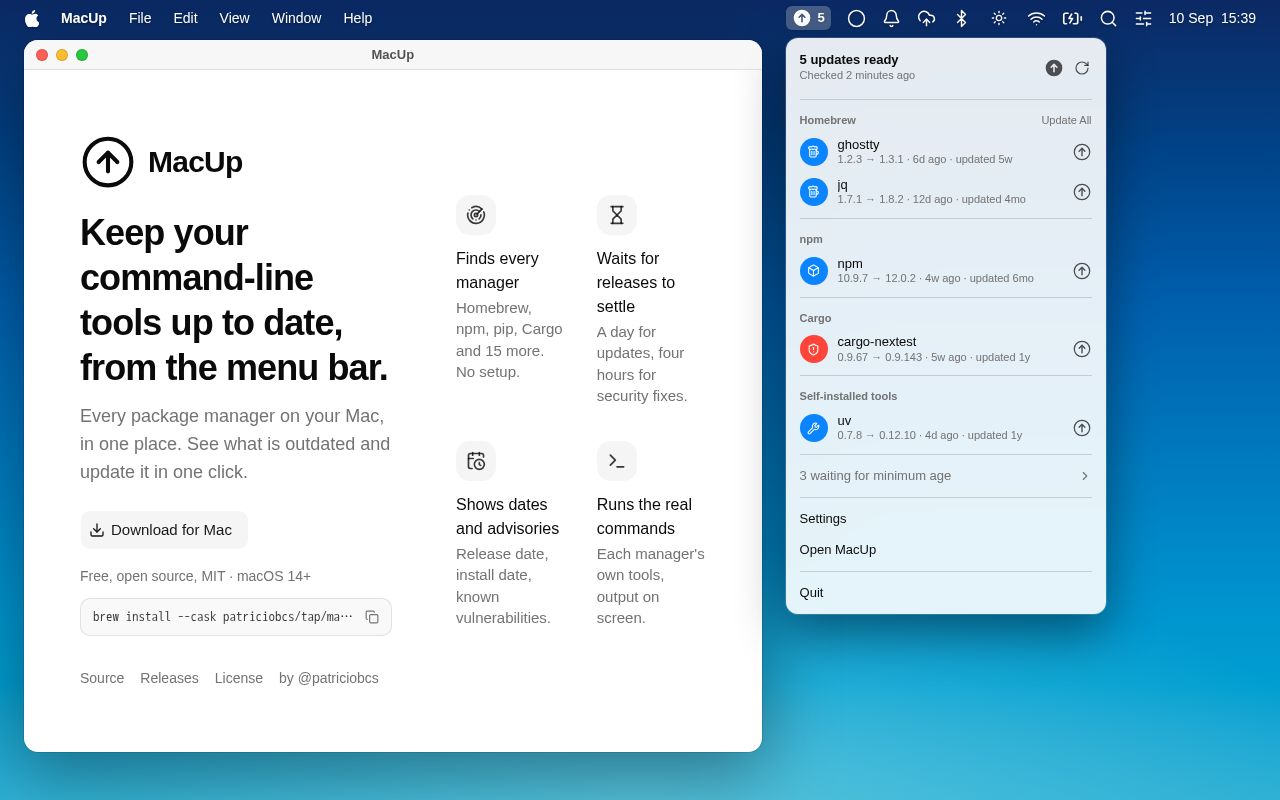Click the update-all arrow icon in popup header
The width and height of the screenshot is (1280, 800).
tap(1054, 68)
